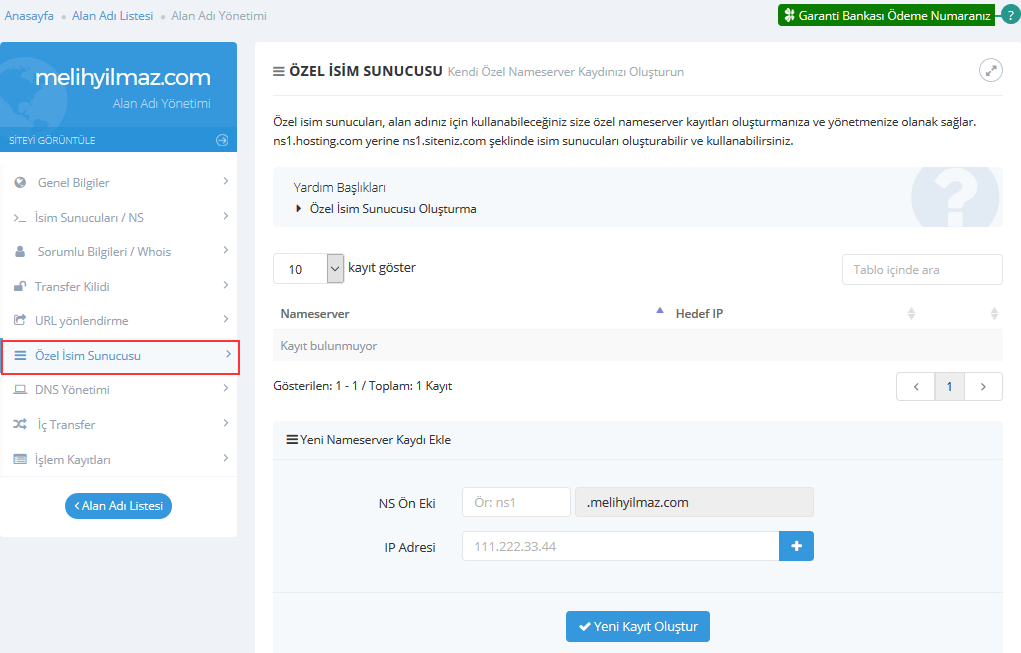Image resolution: width=1021 pixels, height=653 pixels.
Task: Click the lock icon beside Transfer Kilidi
Action: [20, 287]
